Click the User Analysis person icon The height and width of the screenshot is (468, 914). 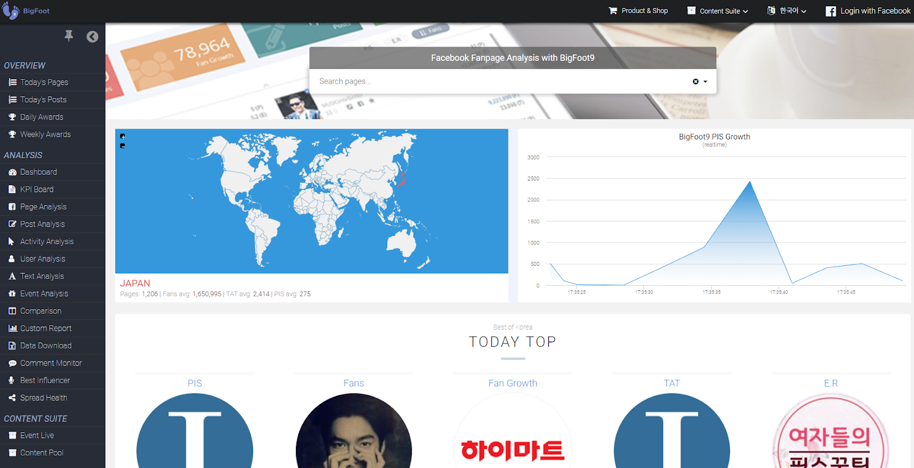click(x=12, y=259)
